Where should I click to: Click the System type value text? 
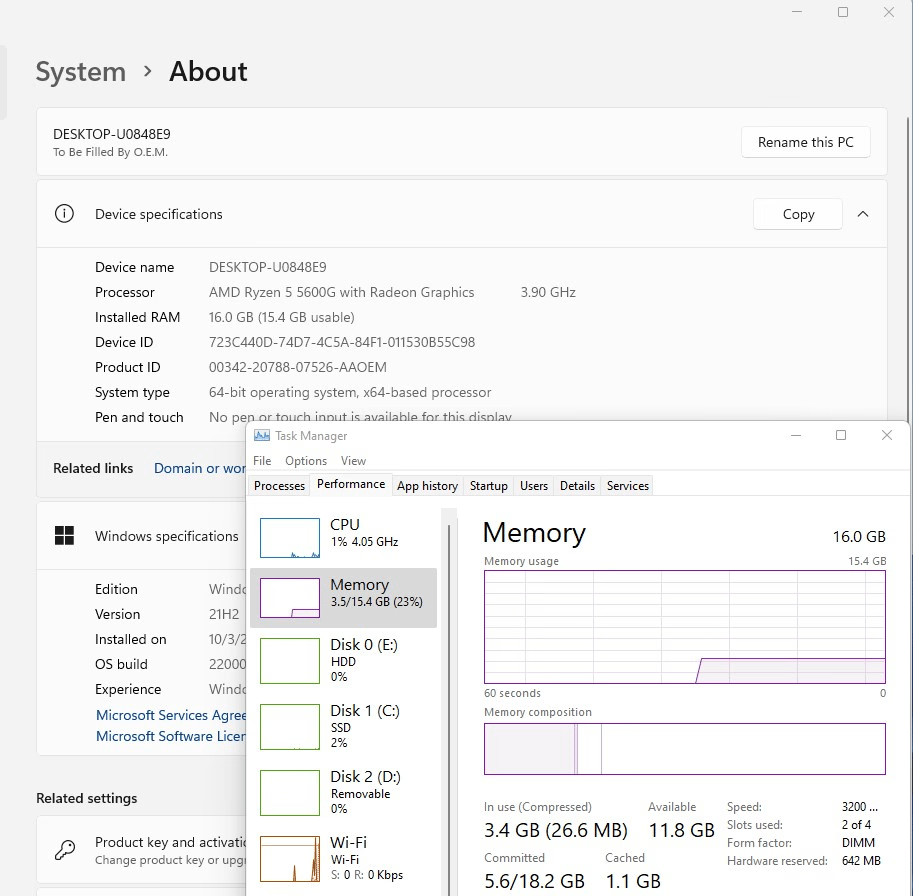[x=350, y=392]
